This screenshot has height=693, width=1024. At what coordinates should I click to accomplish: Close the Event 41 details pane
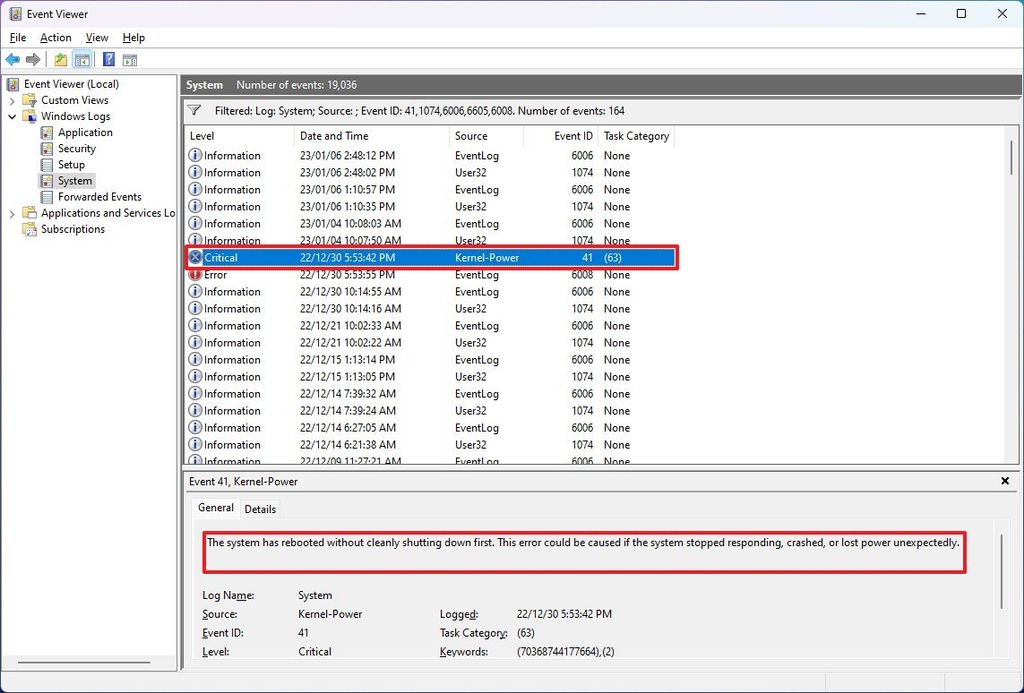click(x=1005, y=481)
